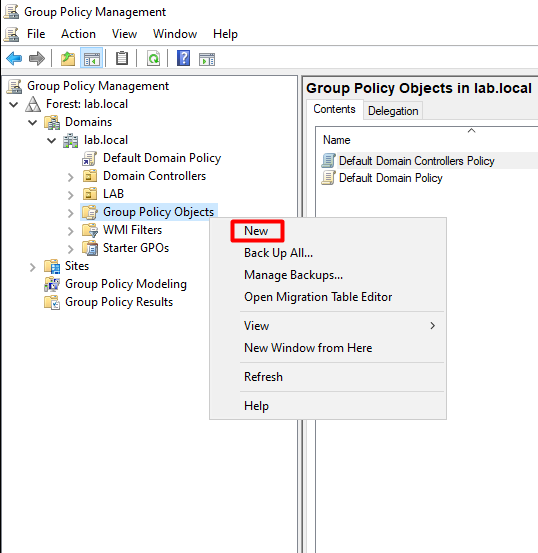Collapse the Domains tree node
Viewport: 538px width, 553px height.
tap(32, 122)
